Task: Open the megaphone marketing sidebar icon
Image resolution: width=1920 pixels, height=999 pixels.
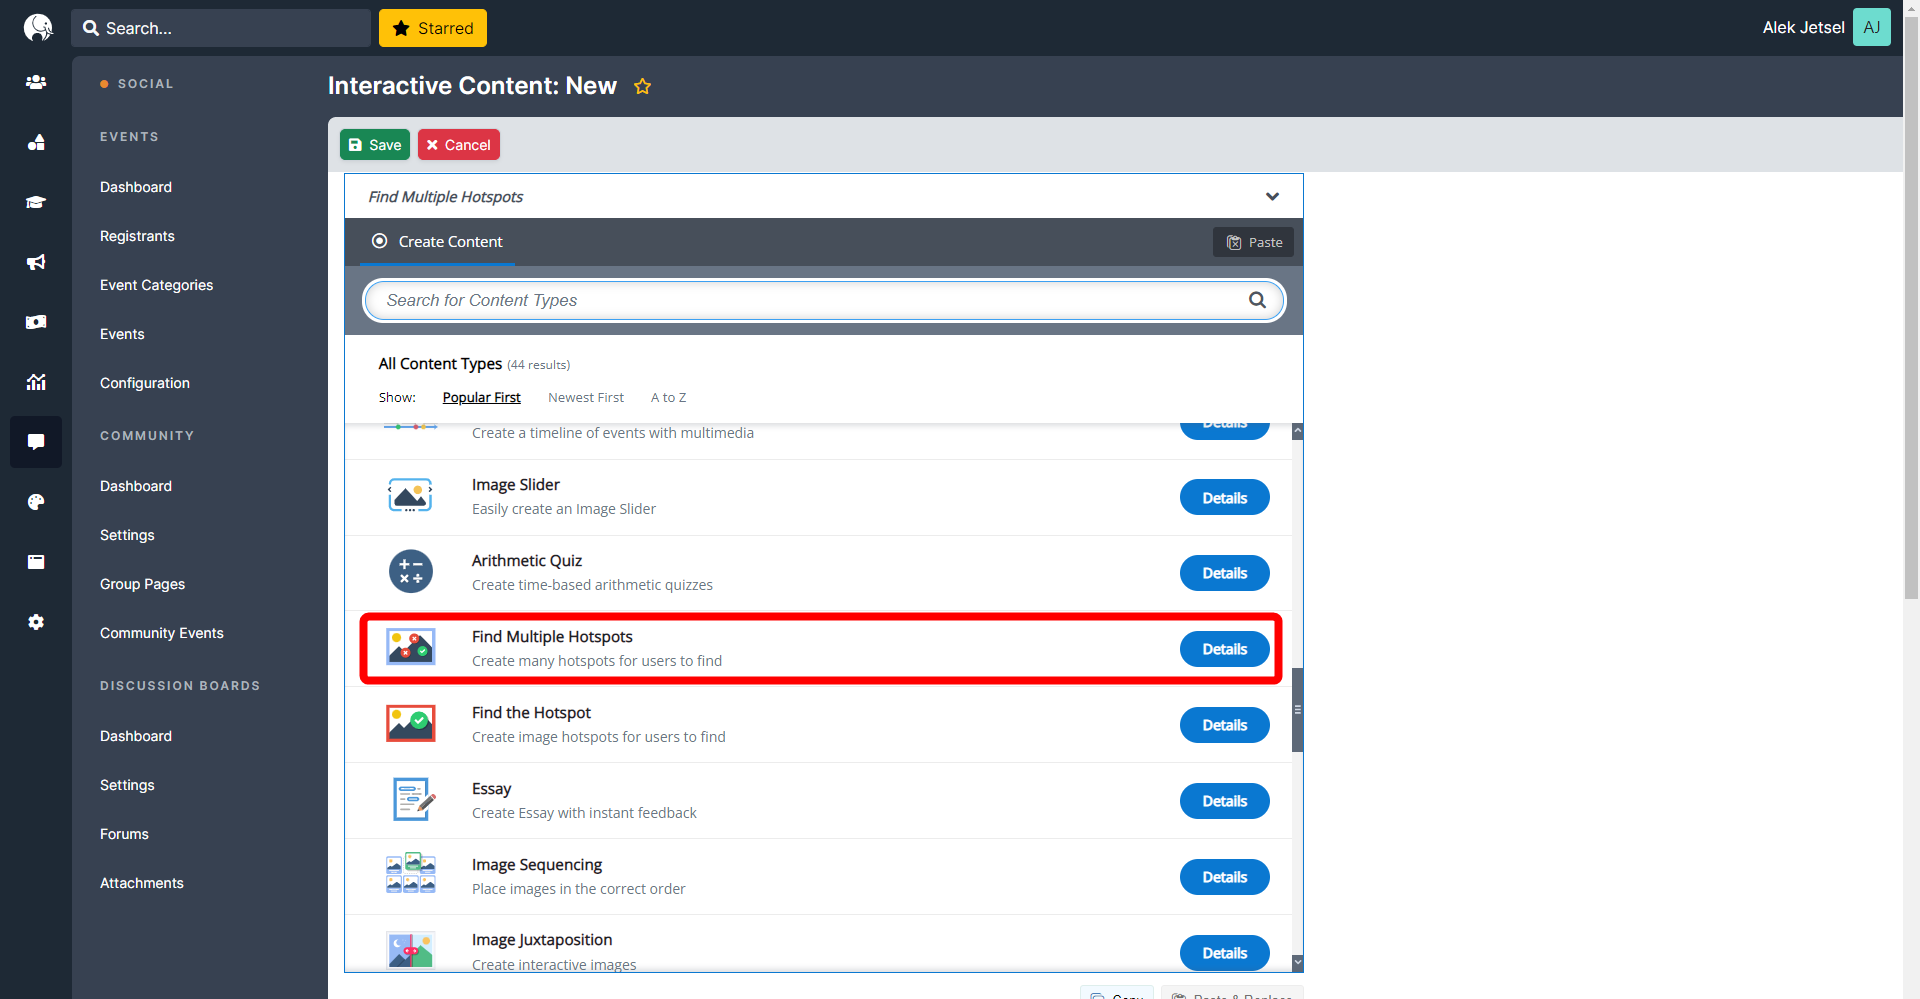Action: pyautogui.click(x=36, y=262)
